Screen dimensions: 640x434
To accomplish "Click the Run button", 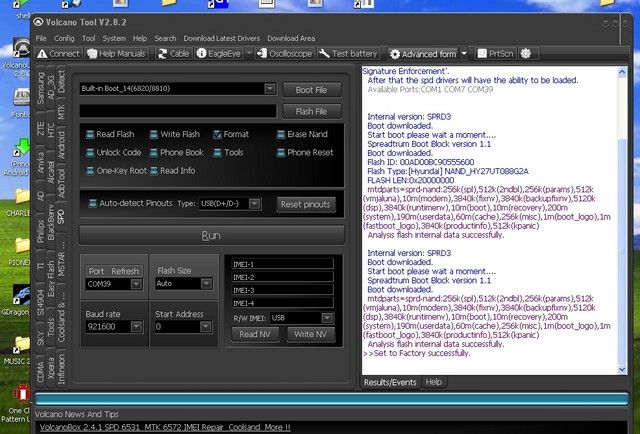I will point(211,236).
